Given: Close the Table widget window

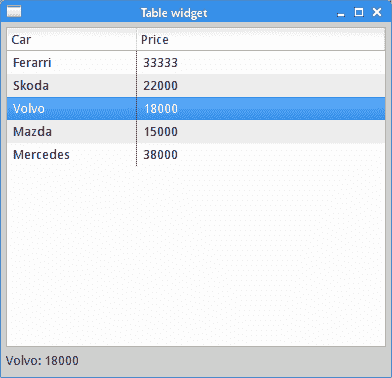Looking at the screenshot, I should [377, 12].
